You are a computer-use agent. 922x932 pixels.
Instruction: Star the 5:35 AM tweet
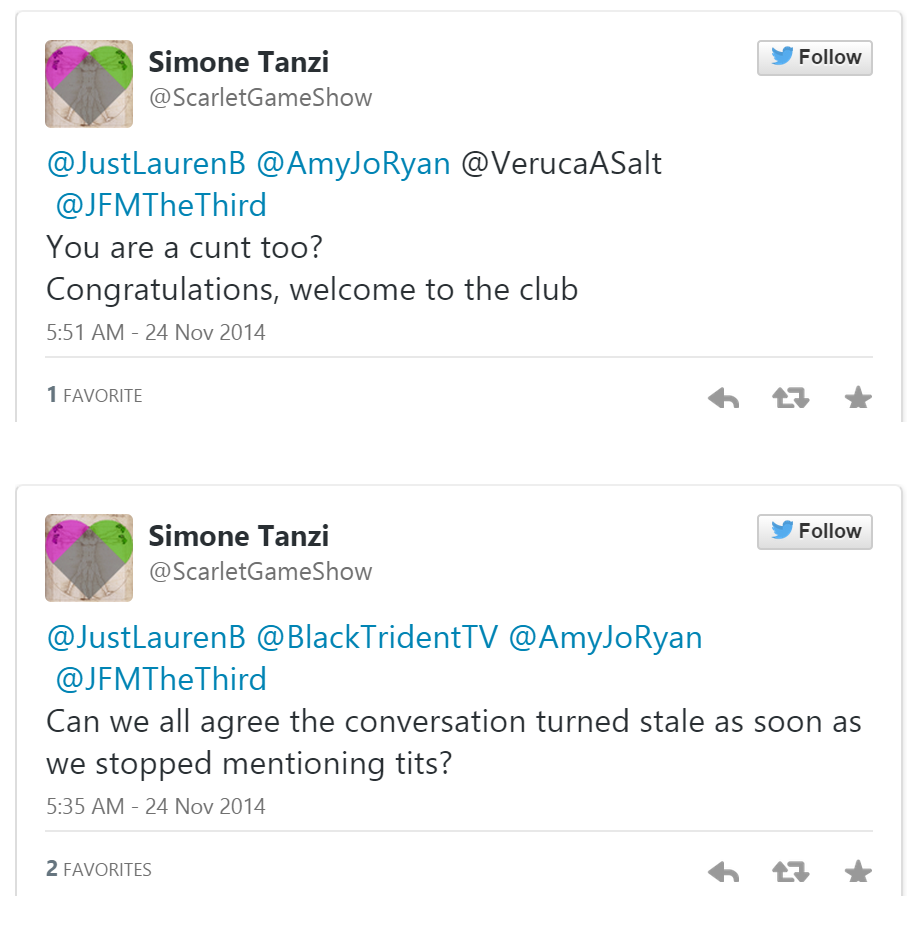pyautogui.click(x=858, y=872)
